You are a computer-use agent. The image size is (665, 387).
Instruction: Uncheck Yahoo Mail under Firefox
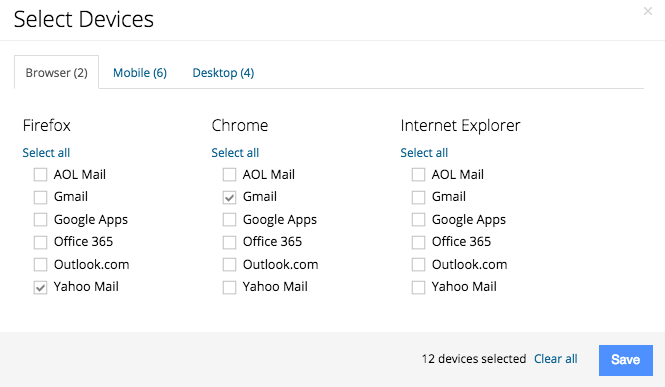point(40,287)
